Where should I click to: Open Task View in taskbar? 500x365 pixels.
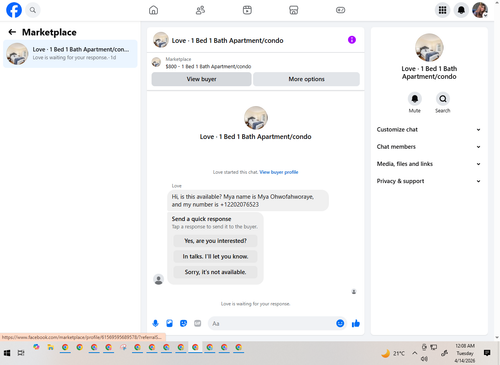[21, 353]
